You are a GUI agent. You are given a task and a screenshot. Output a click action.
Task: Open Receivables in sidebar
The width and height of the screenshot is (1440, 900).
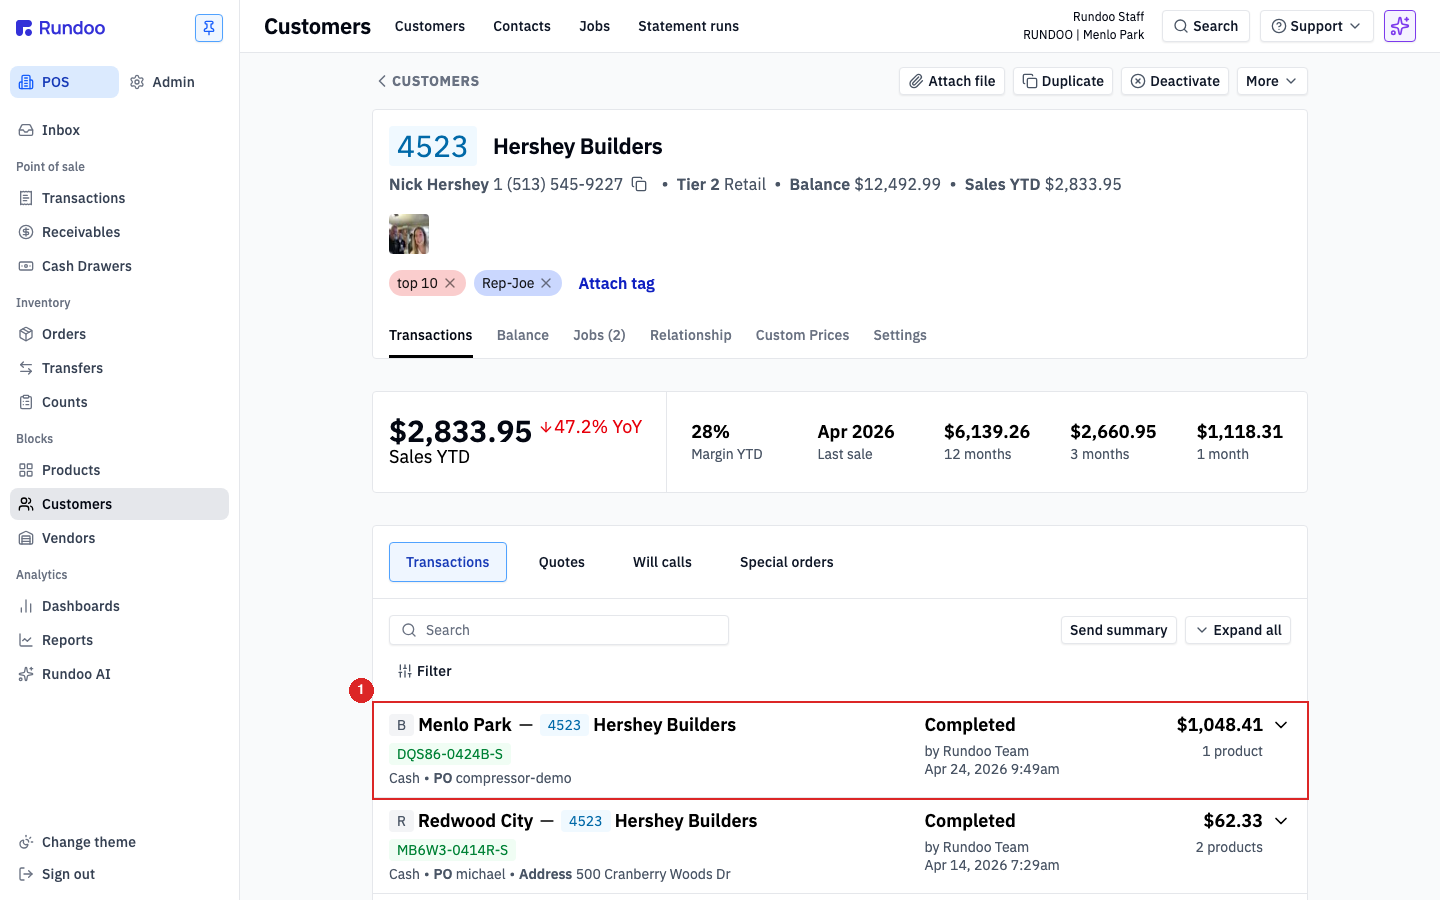(120, 232)
